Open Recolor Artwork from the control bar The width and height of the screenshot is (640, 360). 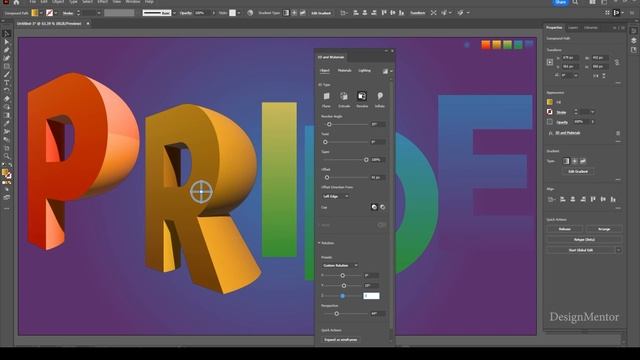point(250,13)
